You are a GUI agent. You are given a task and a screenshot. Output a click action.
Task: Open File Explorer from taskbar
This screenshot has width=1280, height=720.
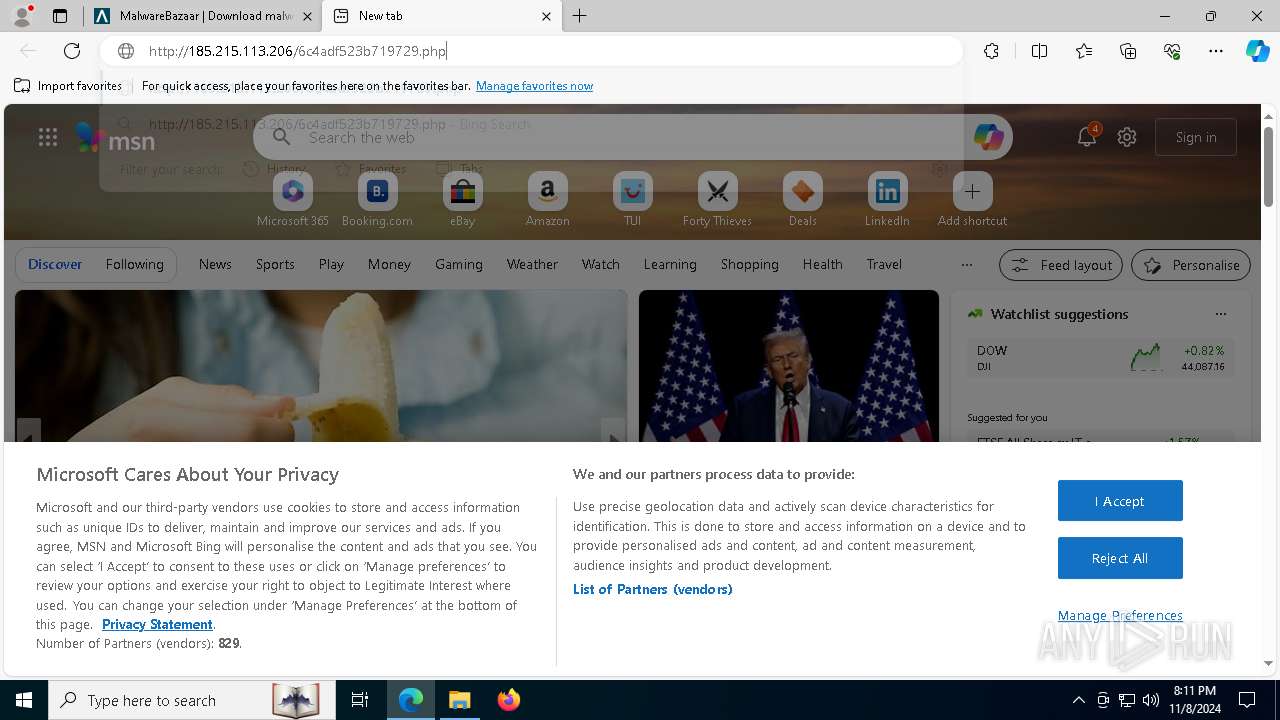pos(459,700)
